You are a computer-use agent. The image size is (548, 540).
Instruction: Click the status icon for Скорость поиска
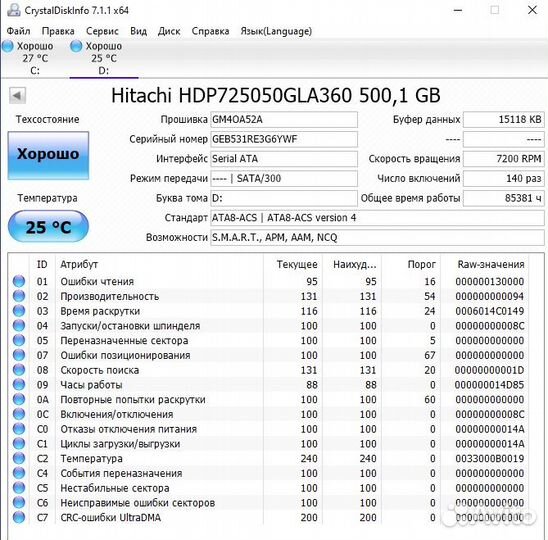click(x=19, y=369)
